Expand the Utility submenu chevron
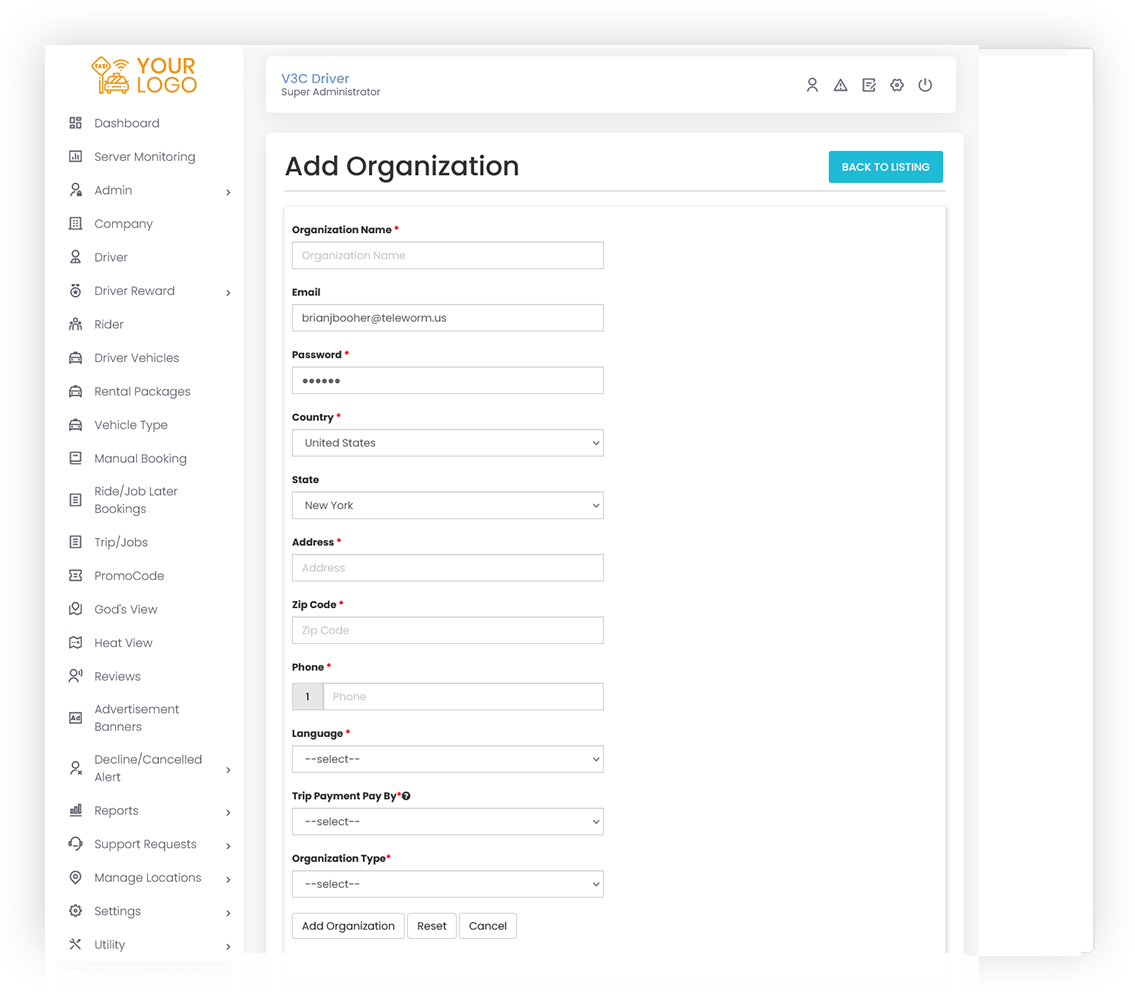 point(228,946)
